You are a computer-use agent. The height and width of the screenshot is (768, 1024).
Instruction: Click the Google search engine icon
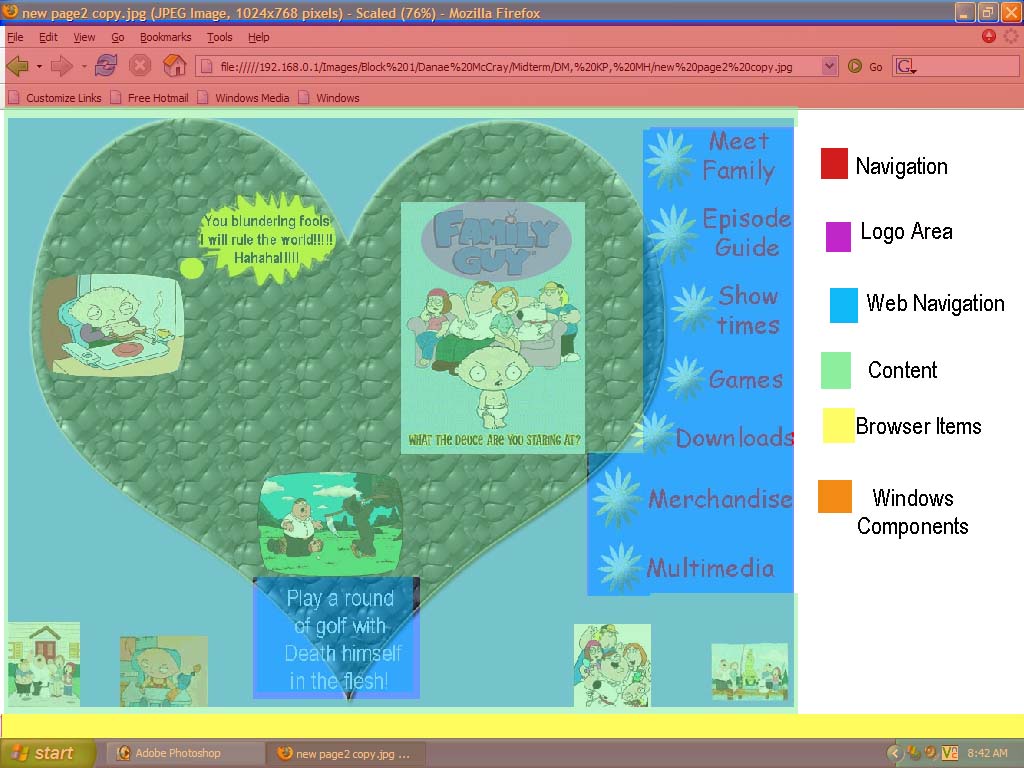[904, 67]
